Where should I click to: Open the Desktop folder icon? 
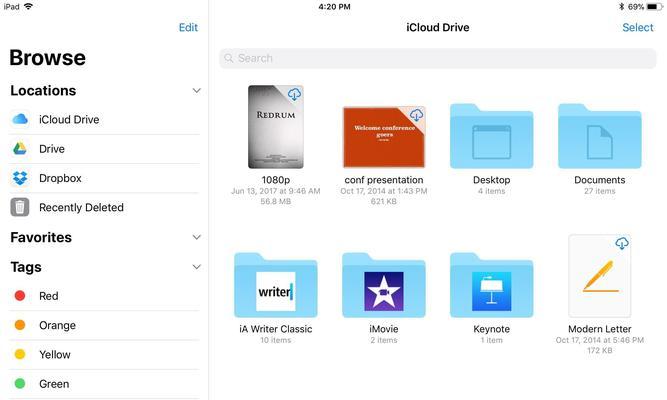(x=491, y=136)
